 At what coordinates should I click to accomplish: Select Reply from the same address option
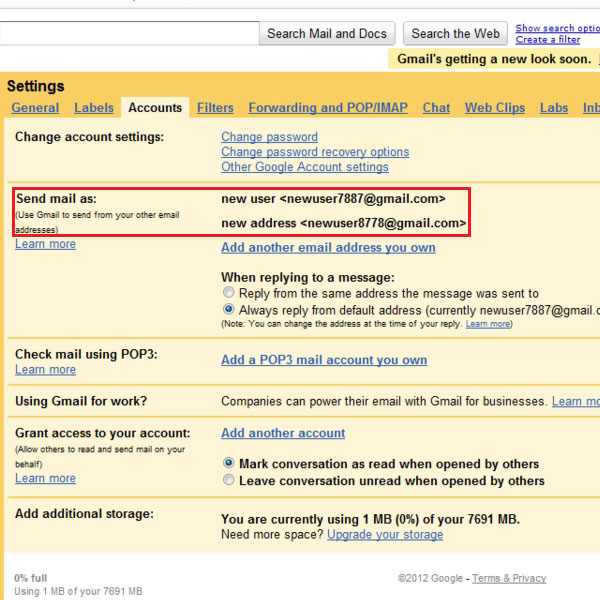(x=228, y=293)
